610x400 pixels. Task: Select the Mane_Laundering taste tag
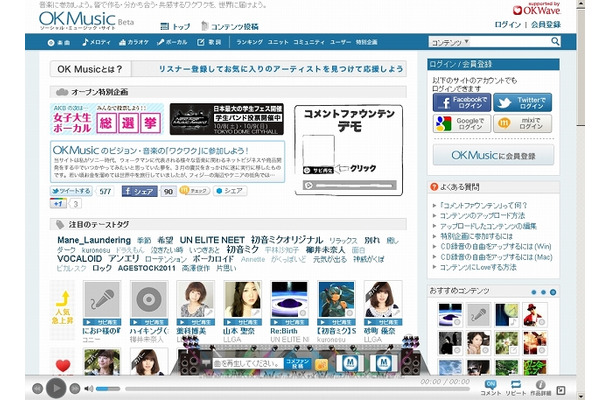tap(94, 240)
